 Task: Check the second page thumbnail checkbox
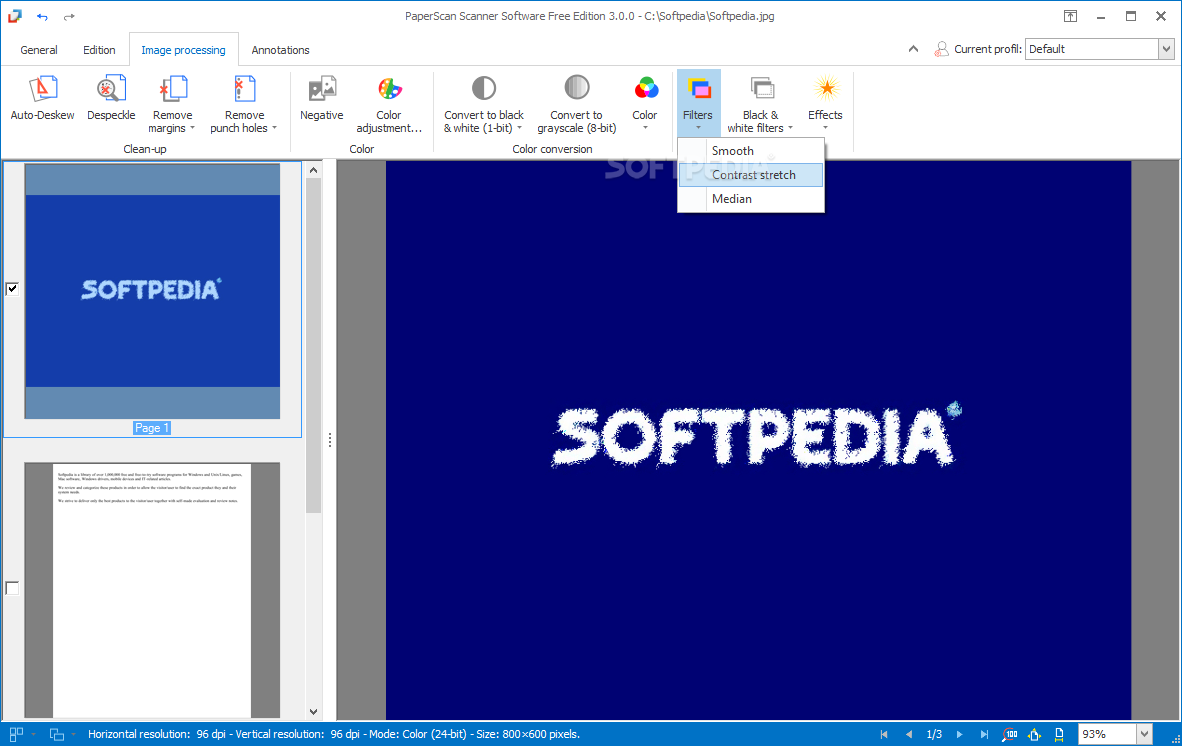[12, 588]
